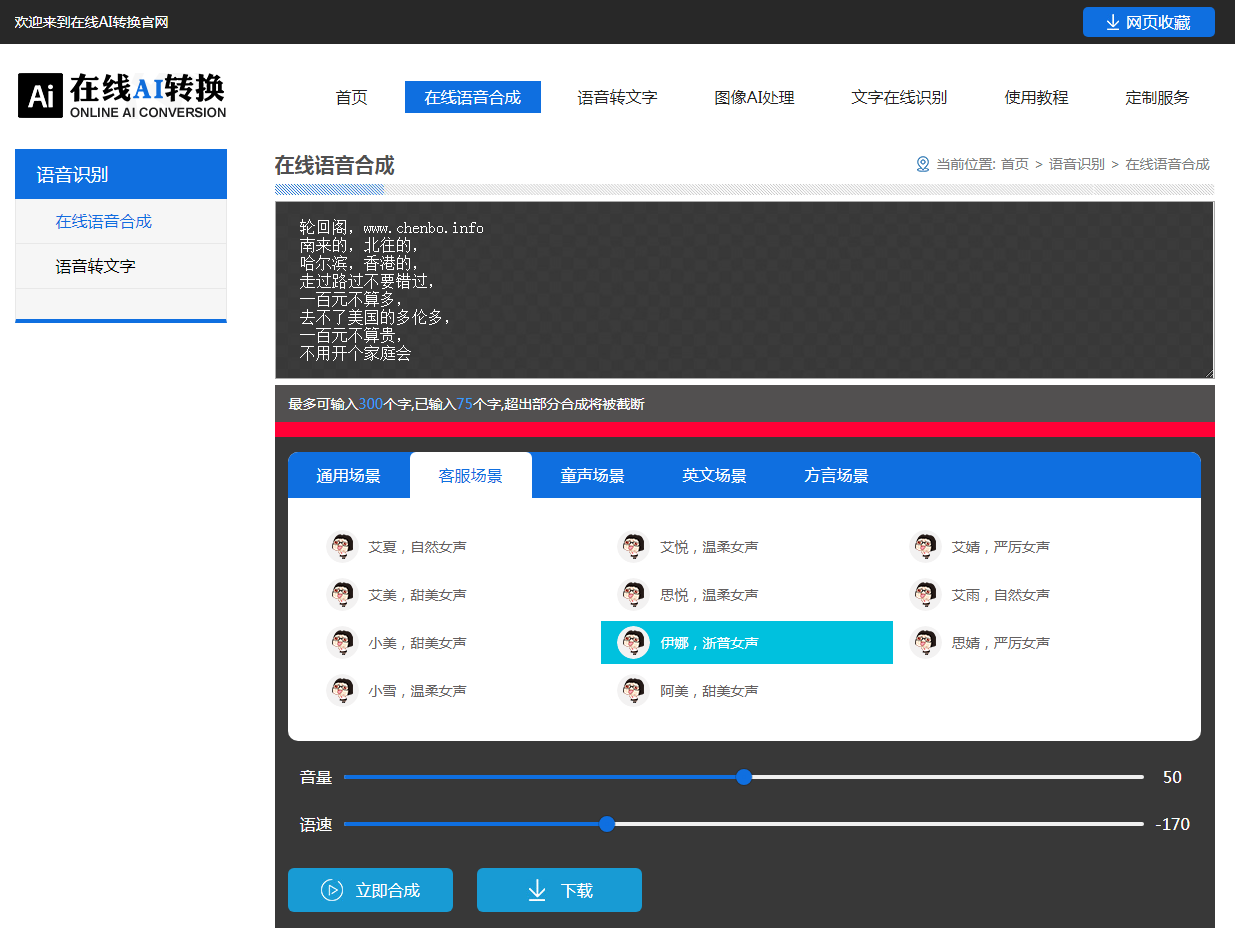This screenshot has width=1235, height=928.
Task: Click the avatar icon beside 艾婧
Action: [925, 547]
